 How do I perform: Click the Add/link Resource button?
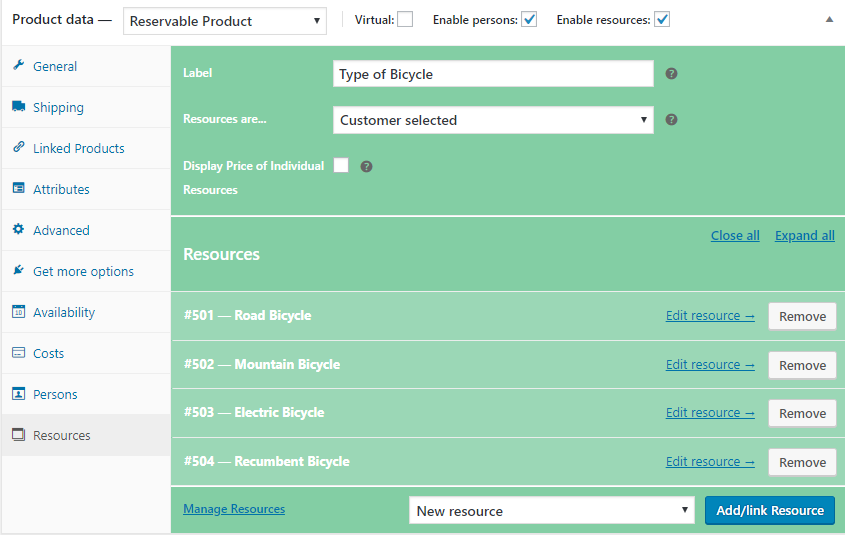pyautogui.click(x=769, y=510)
